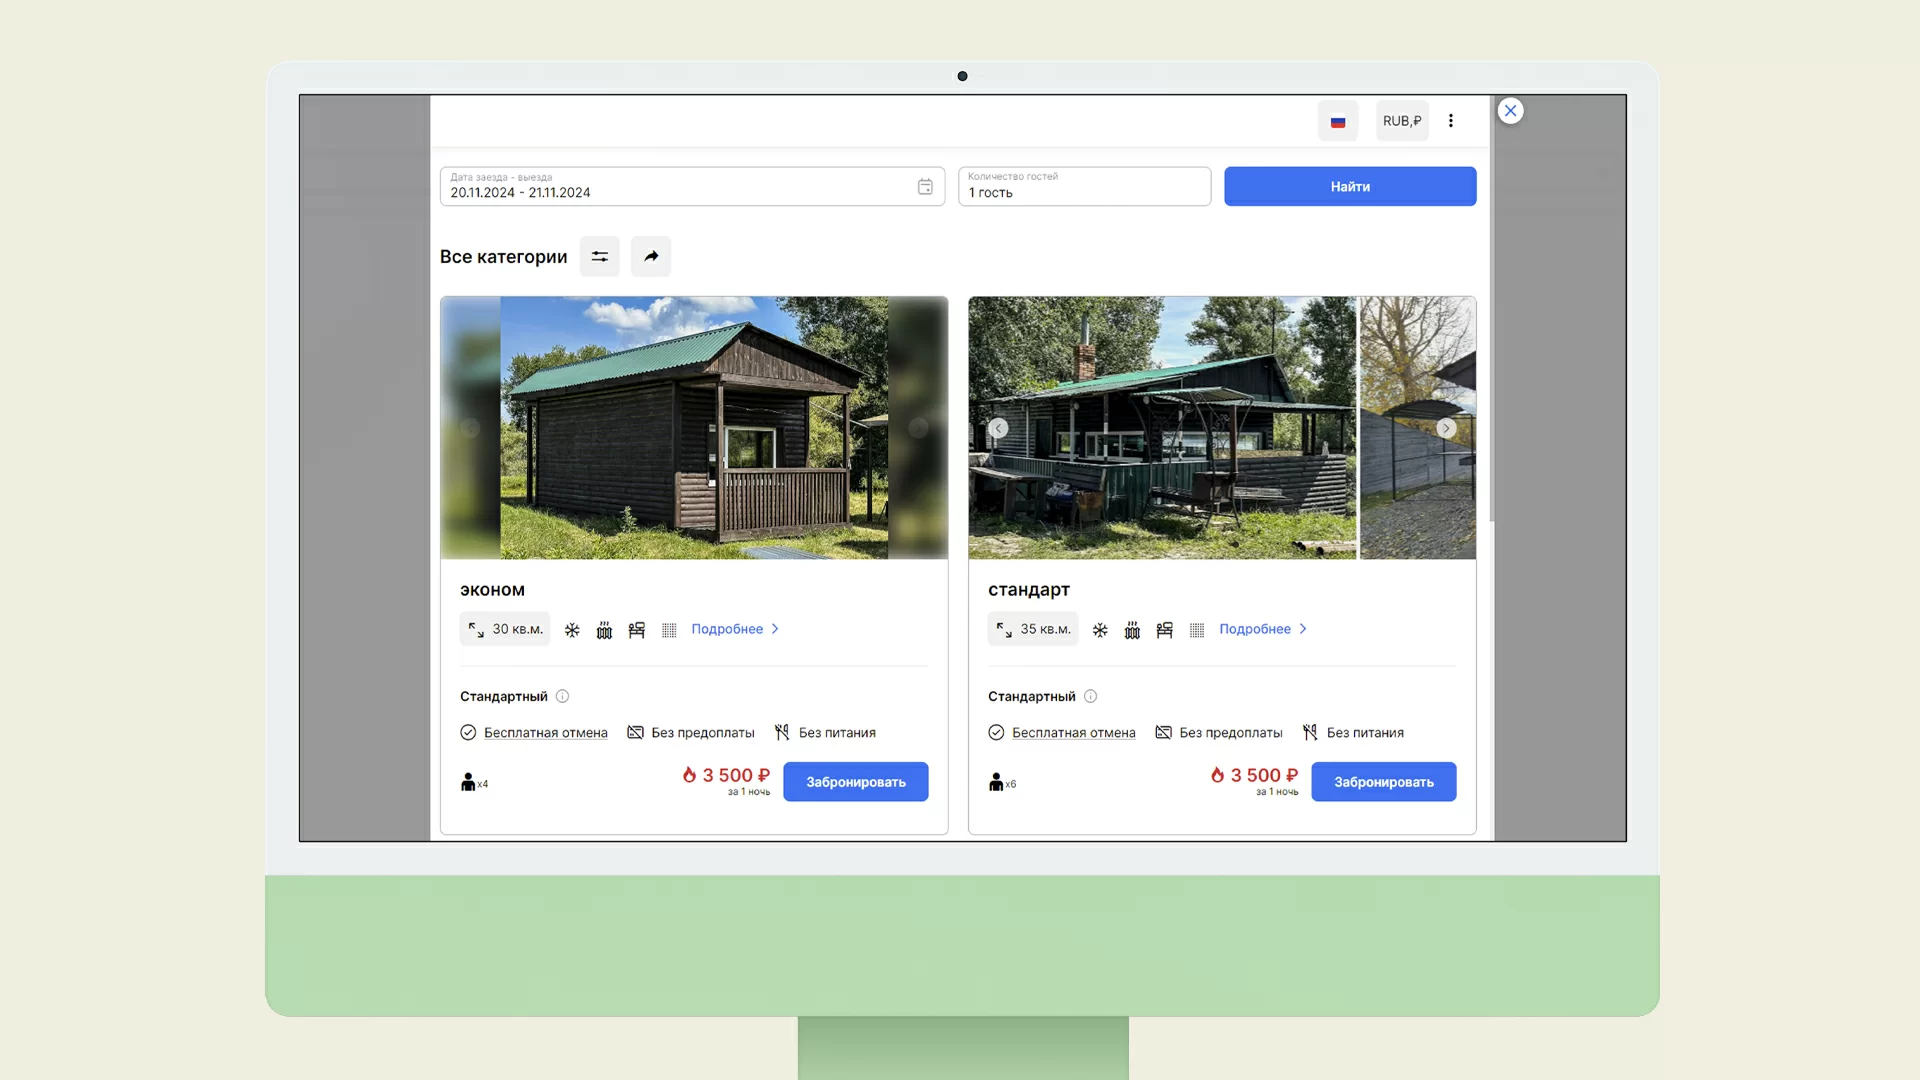This screenshot has height=1080, width=1920.
Task: Click the Russian flag language button
Action: (1338, 121)
